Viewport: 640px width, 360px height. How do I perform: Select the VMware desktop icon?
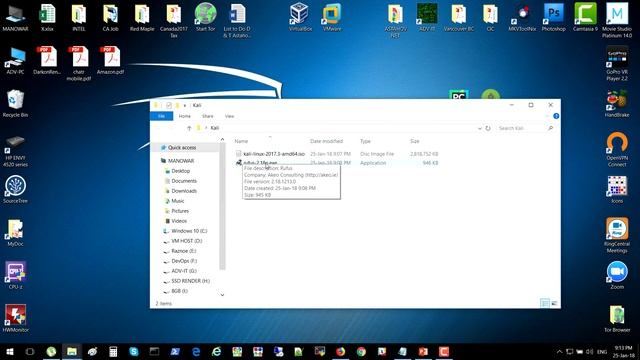[x=332, y=17]
